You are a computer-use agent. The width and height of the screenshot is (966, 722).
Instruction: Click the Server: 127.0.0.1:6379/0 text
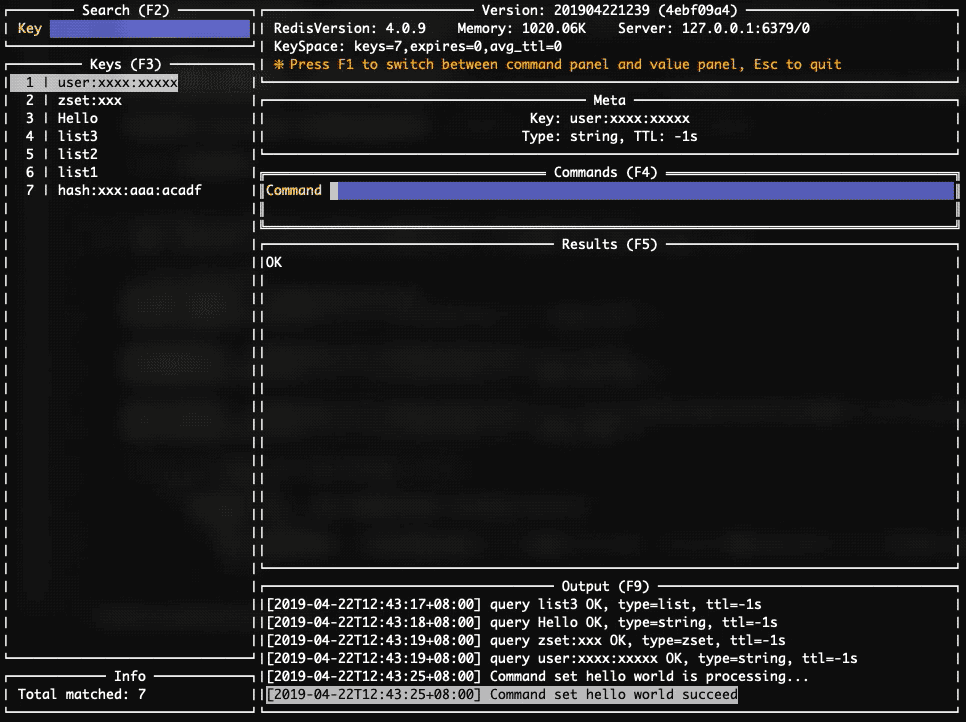[714, 28]
